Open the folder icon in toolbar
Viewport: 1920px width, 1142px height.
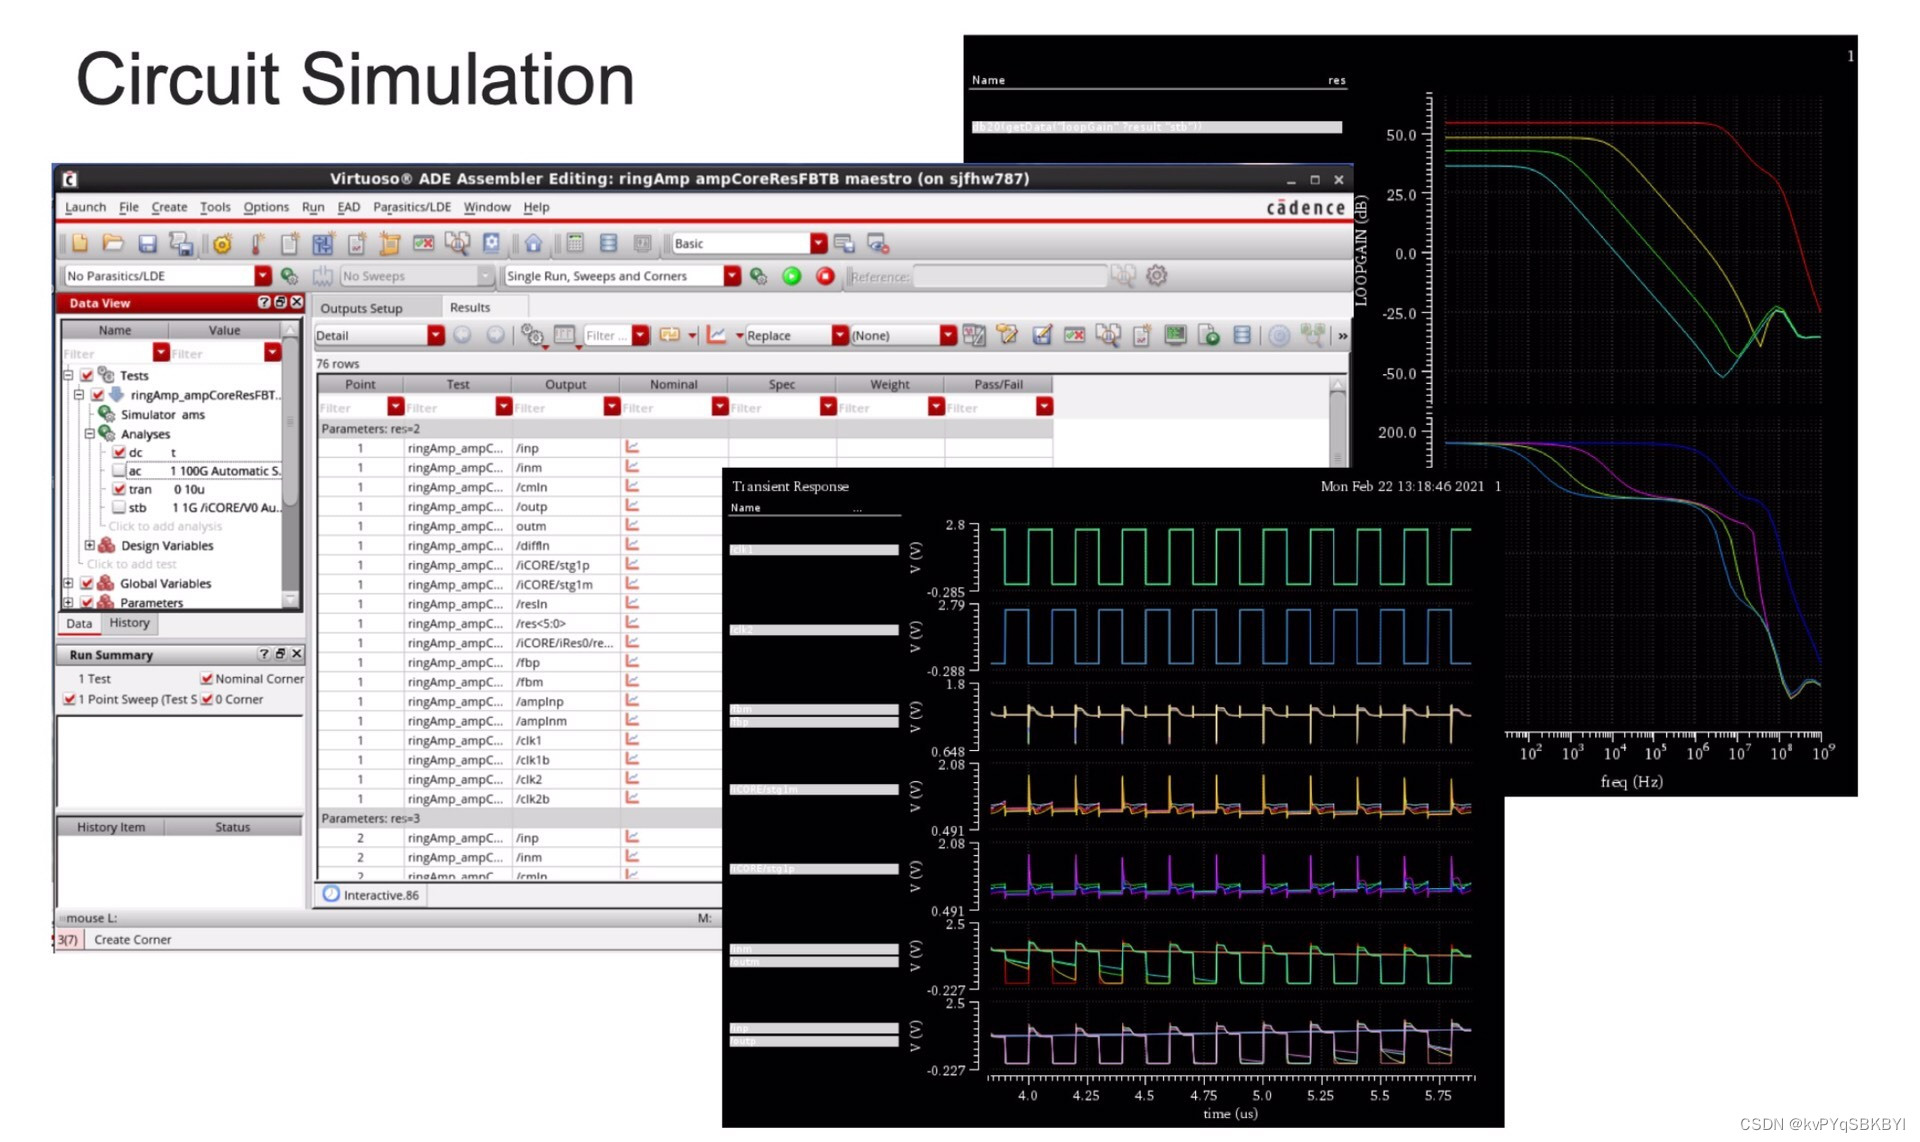tap(113, 243)
